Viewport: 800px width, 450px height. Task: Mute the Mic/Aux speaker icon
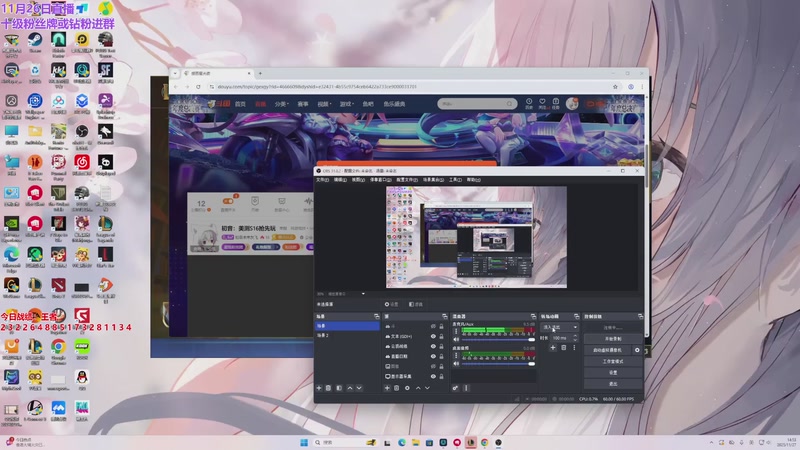click(x=456, y=340)
